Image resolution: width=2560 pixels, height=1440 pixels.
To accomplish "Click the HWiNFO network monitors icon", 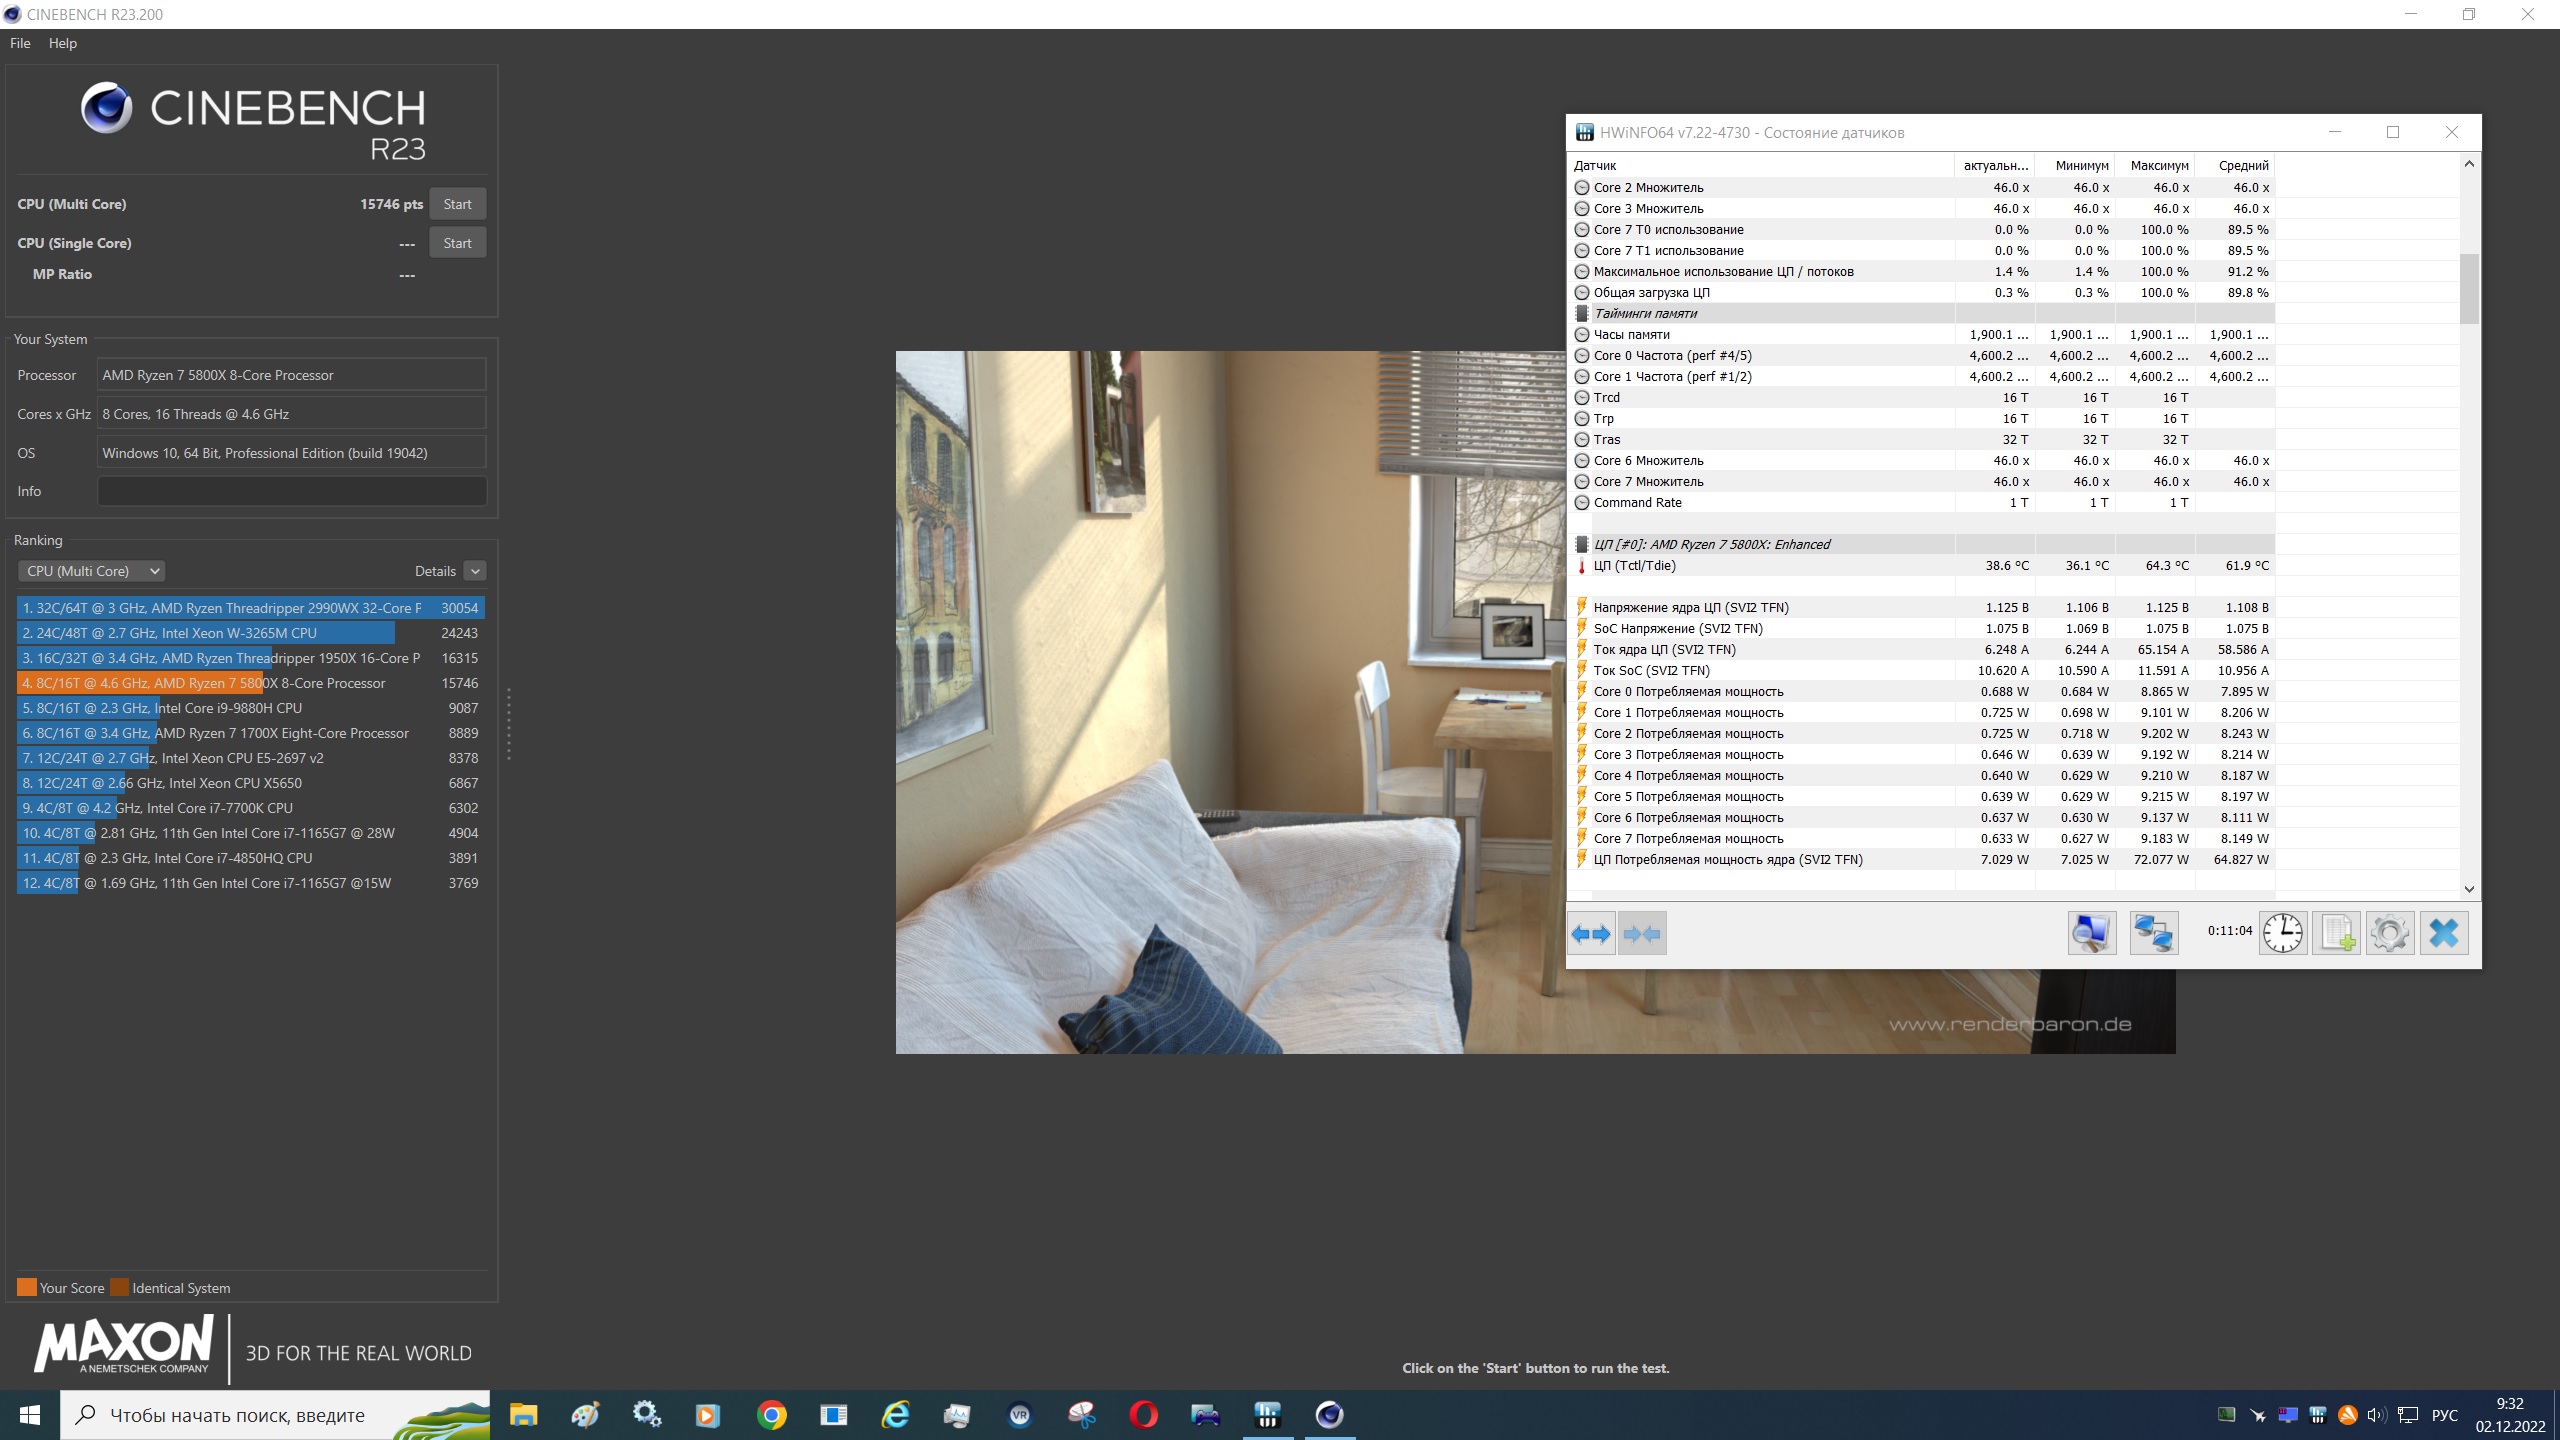I will click(x=2153, y=934).
